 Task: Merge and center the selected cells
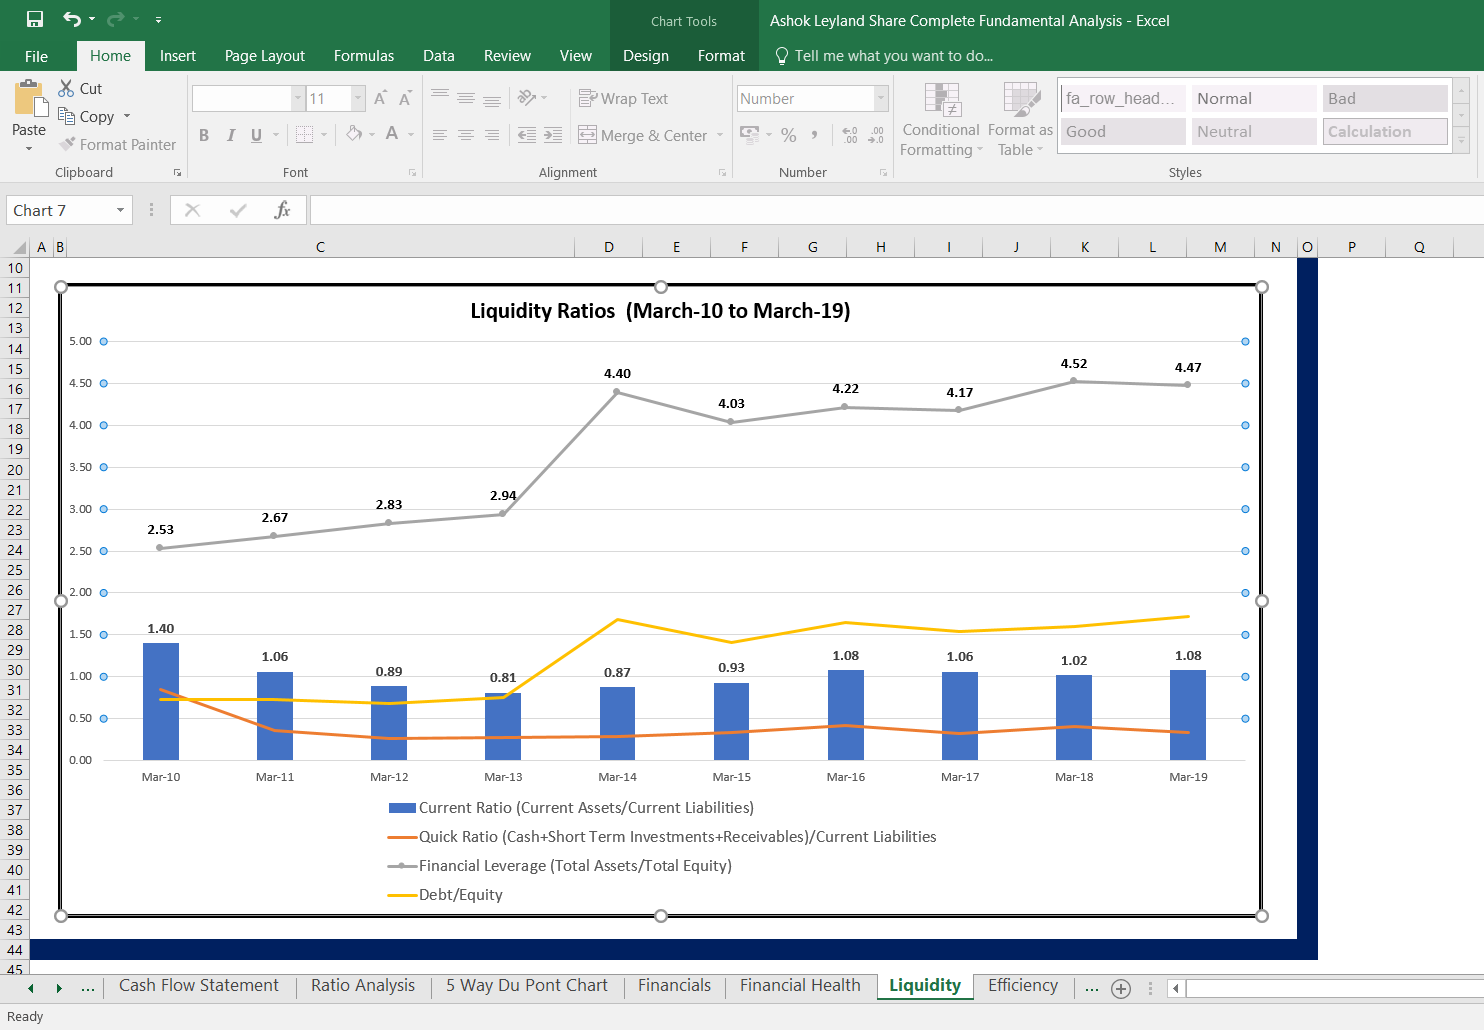point(644,135)
